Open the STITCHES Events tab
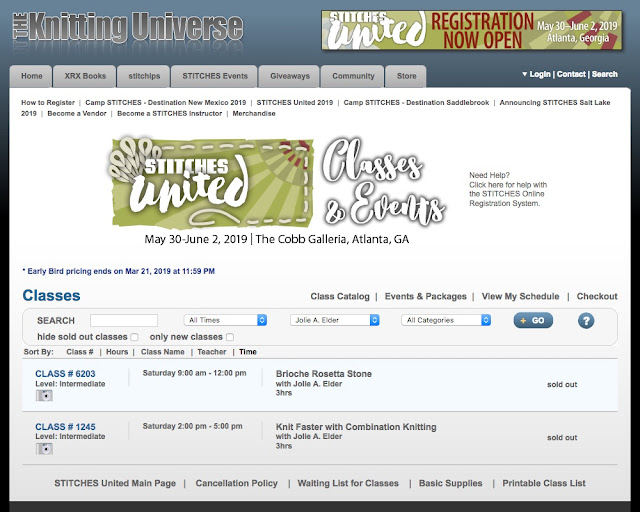 (214, 76)
